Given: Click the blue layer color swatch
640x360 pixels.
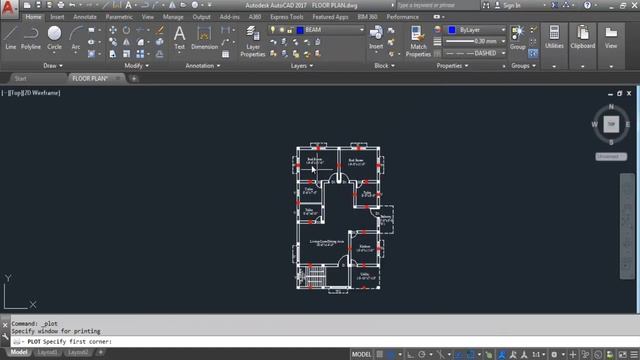Looking at the screenshot, I should pyautogui.click(x=300, y=30).
